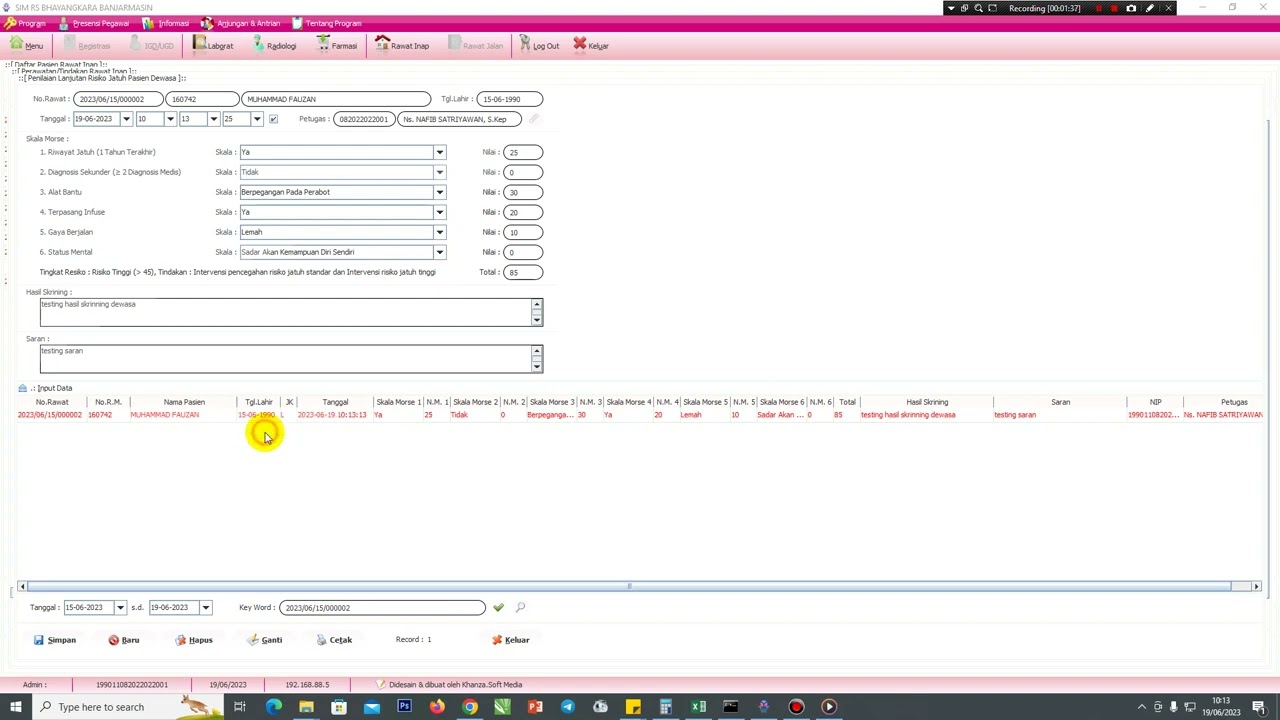Click the Saran text area
Viewport: 1280px width, 720px height.
tap(285, 359)
